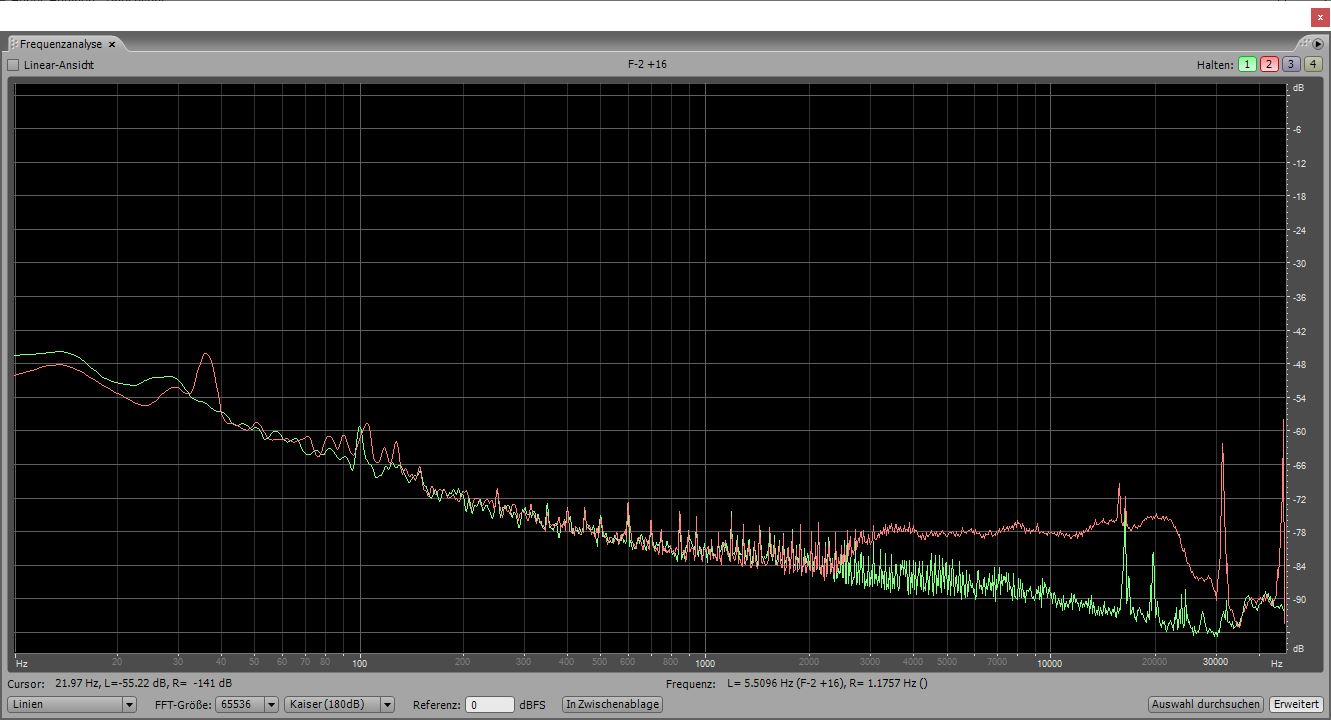Click the 100 Hz axis label
Screen dimensions: 1331x720
[x=360, y=663]
